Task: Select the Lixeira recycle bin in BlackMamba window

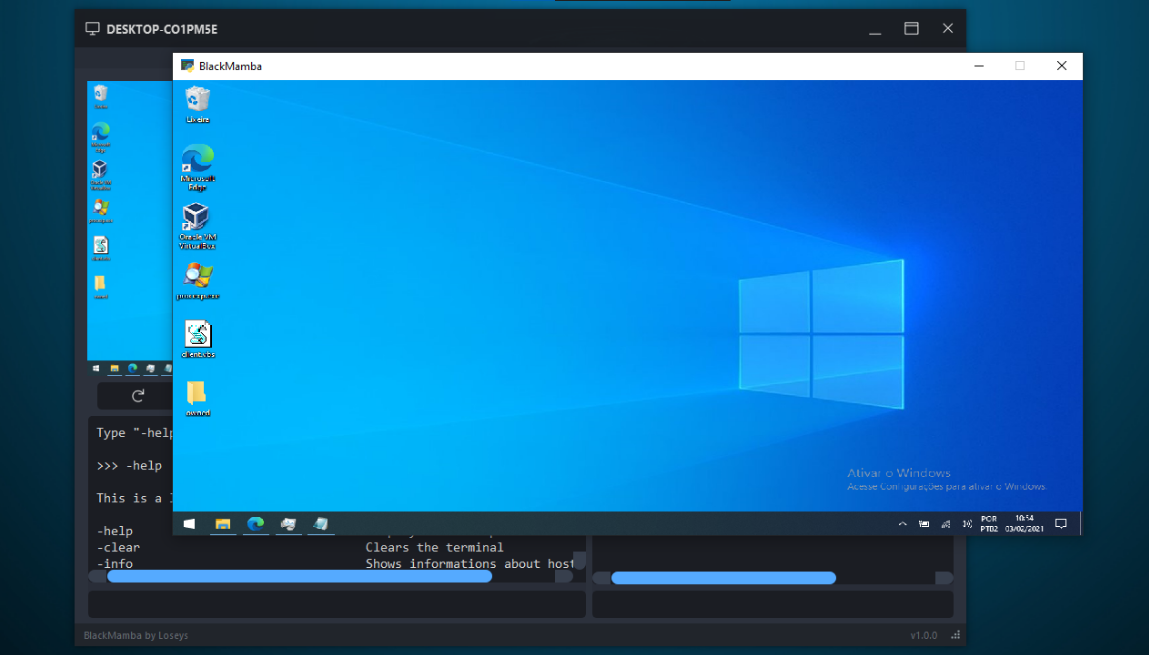Action: coord(197,104)
